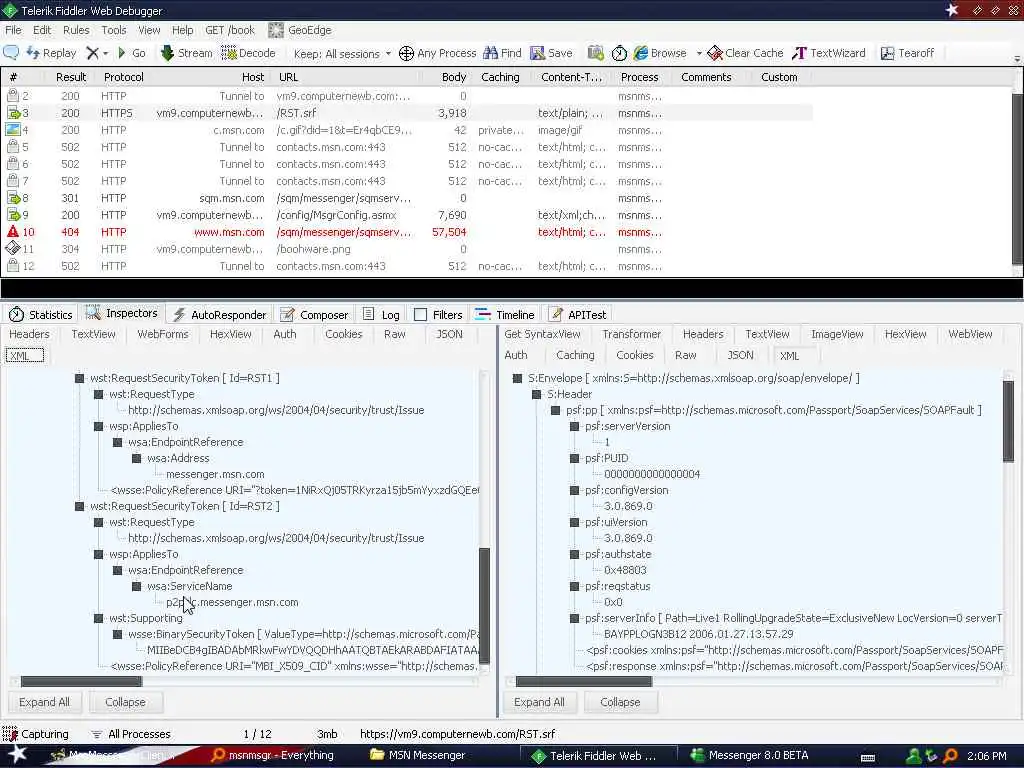Viewport: 1024px width, 768px height.
Task: Enable Stream mode
Action: click(186, 53)
